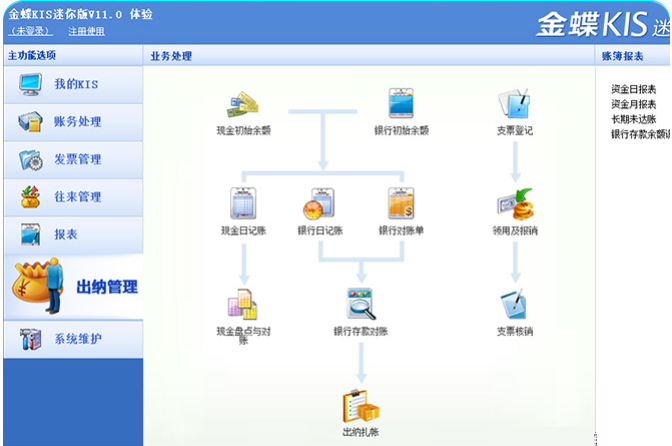Open the 出纳扎账 clipboard icon
The height and width of the screenshot is (446, 672).
361,406
